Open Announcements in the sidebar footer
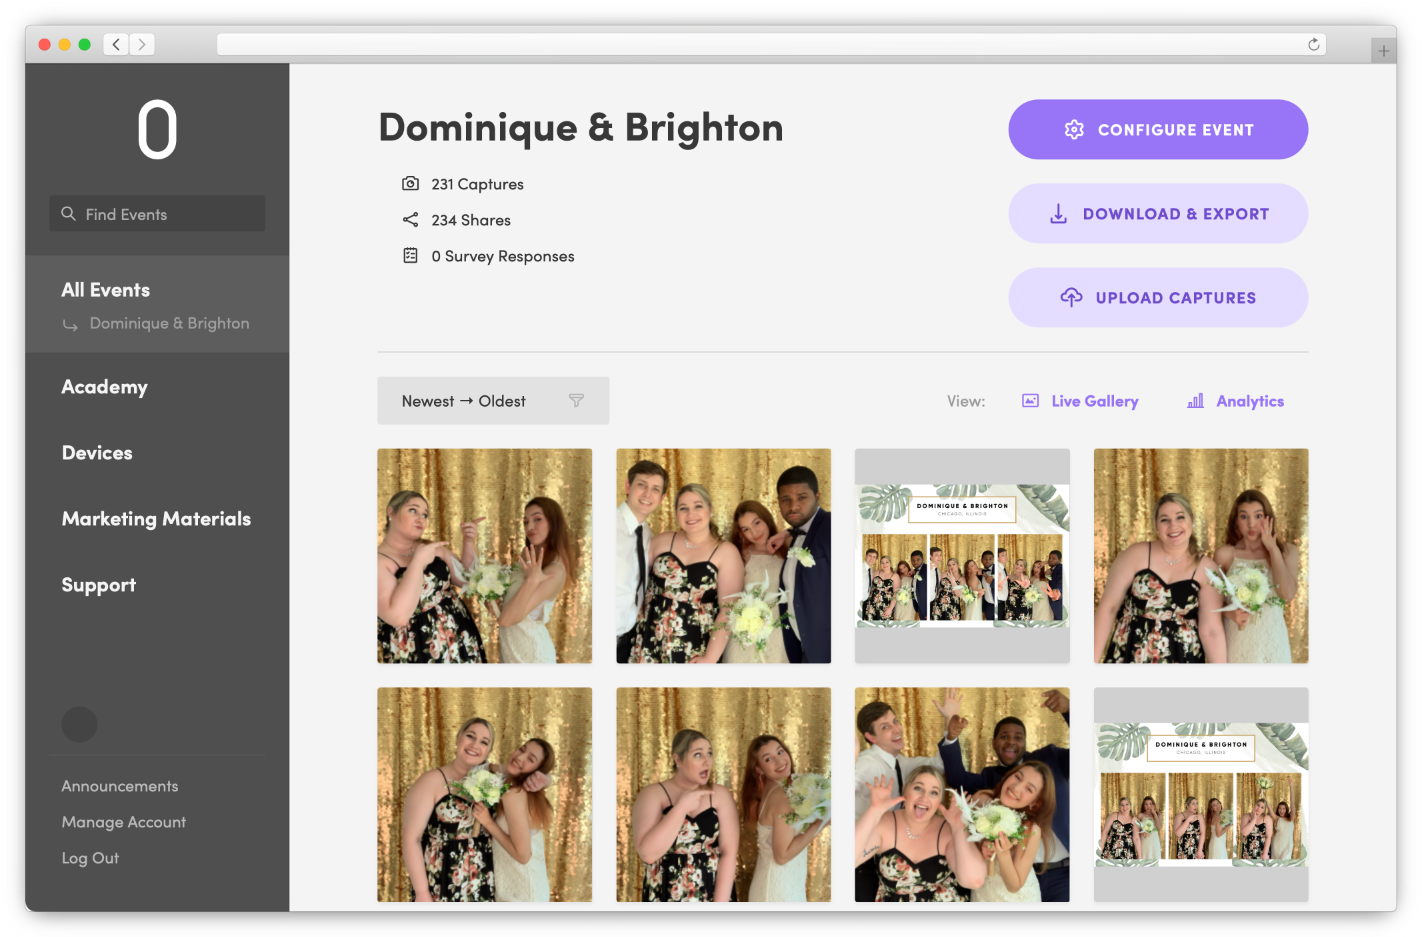 120,786
